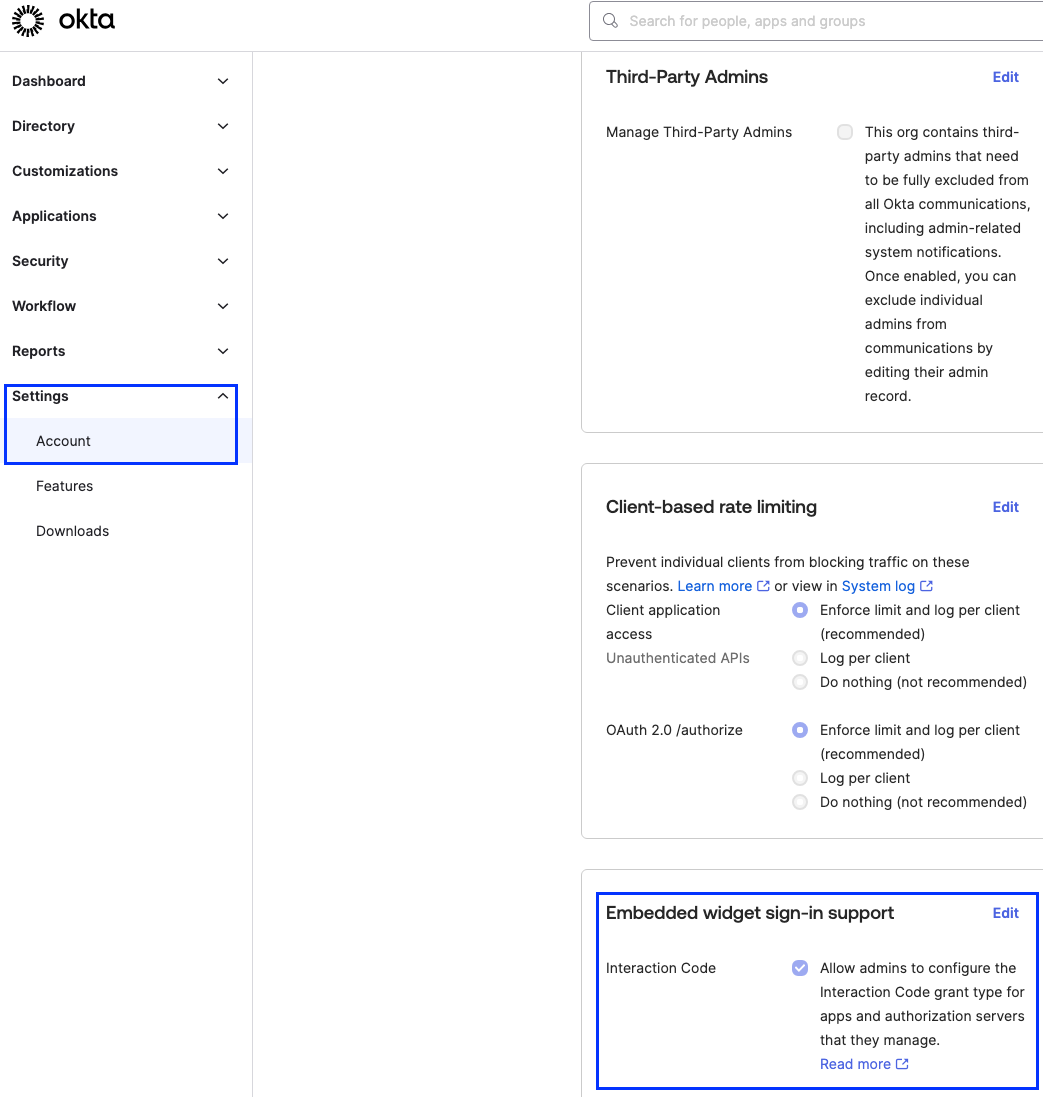Image resolution: width=1043 pixels, height=1097 pixels.
Task: Select Enforce limit for OAuth 2.0 /authorize
Action: click(800, 730)
